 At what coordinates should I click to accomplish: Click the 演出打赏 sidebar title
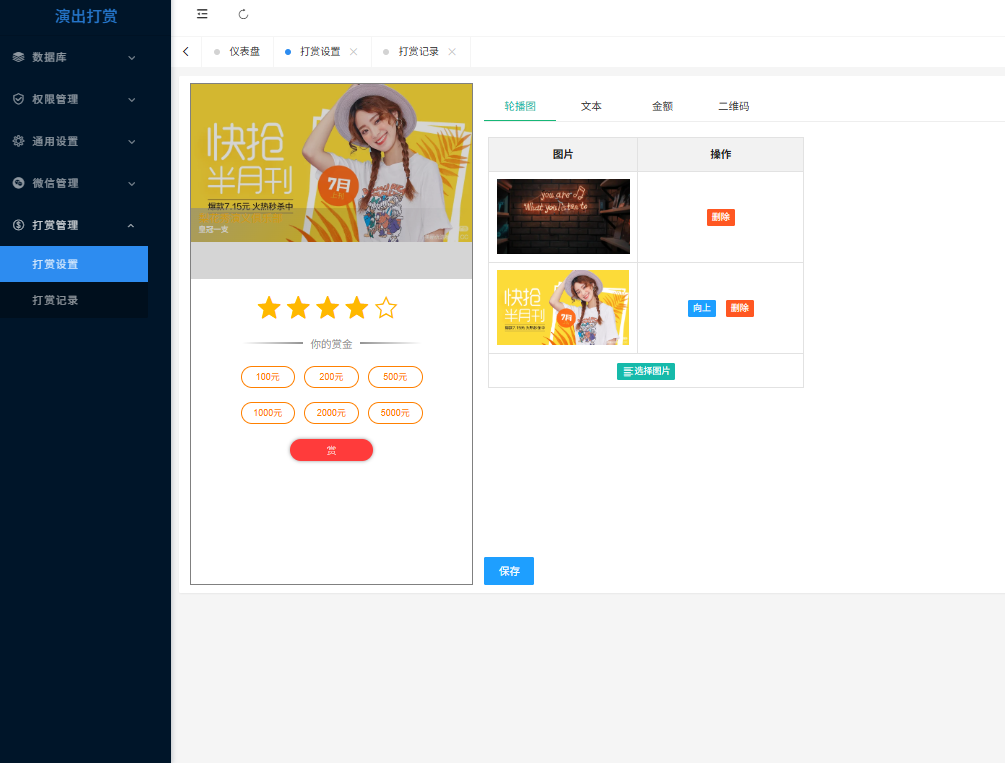coord(86,16)
